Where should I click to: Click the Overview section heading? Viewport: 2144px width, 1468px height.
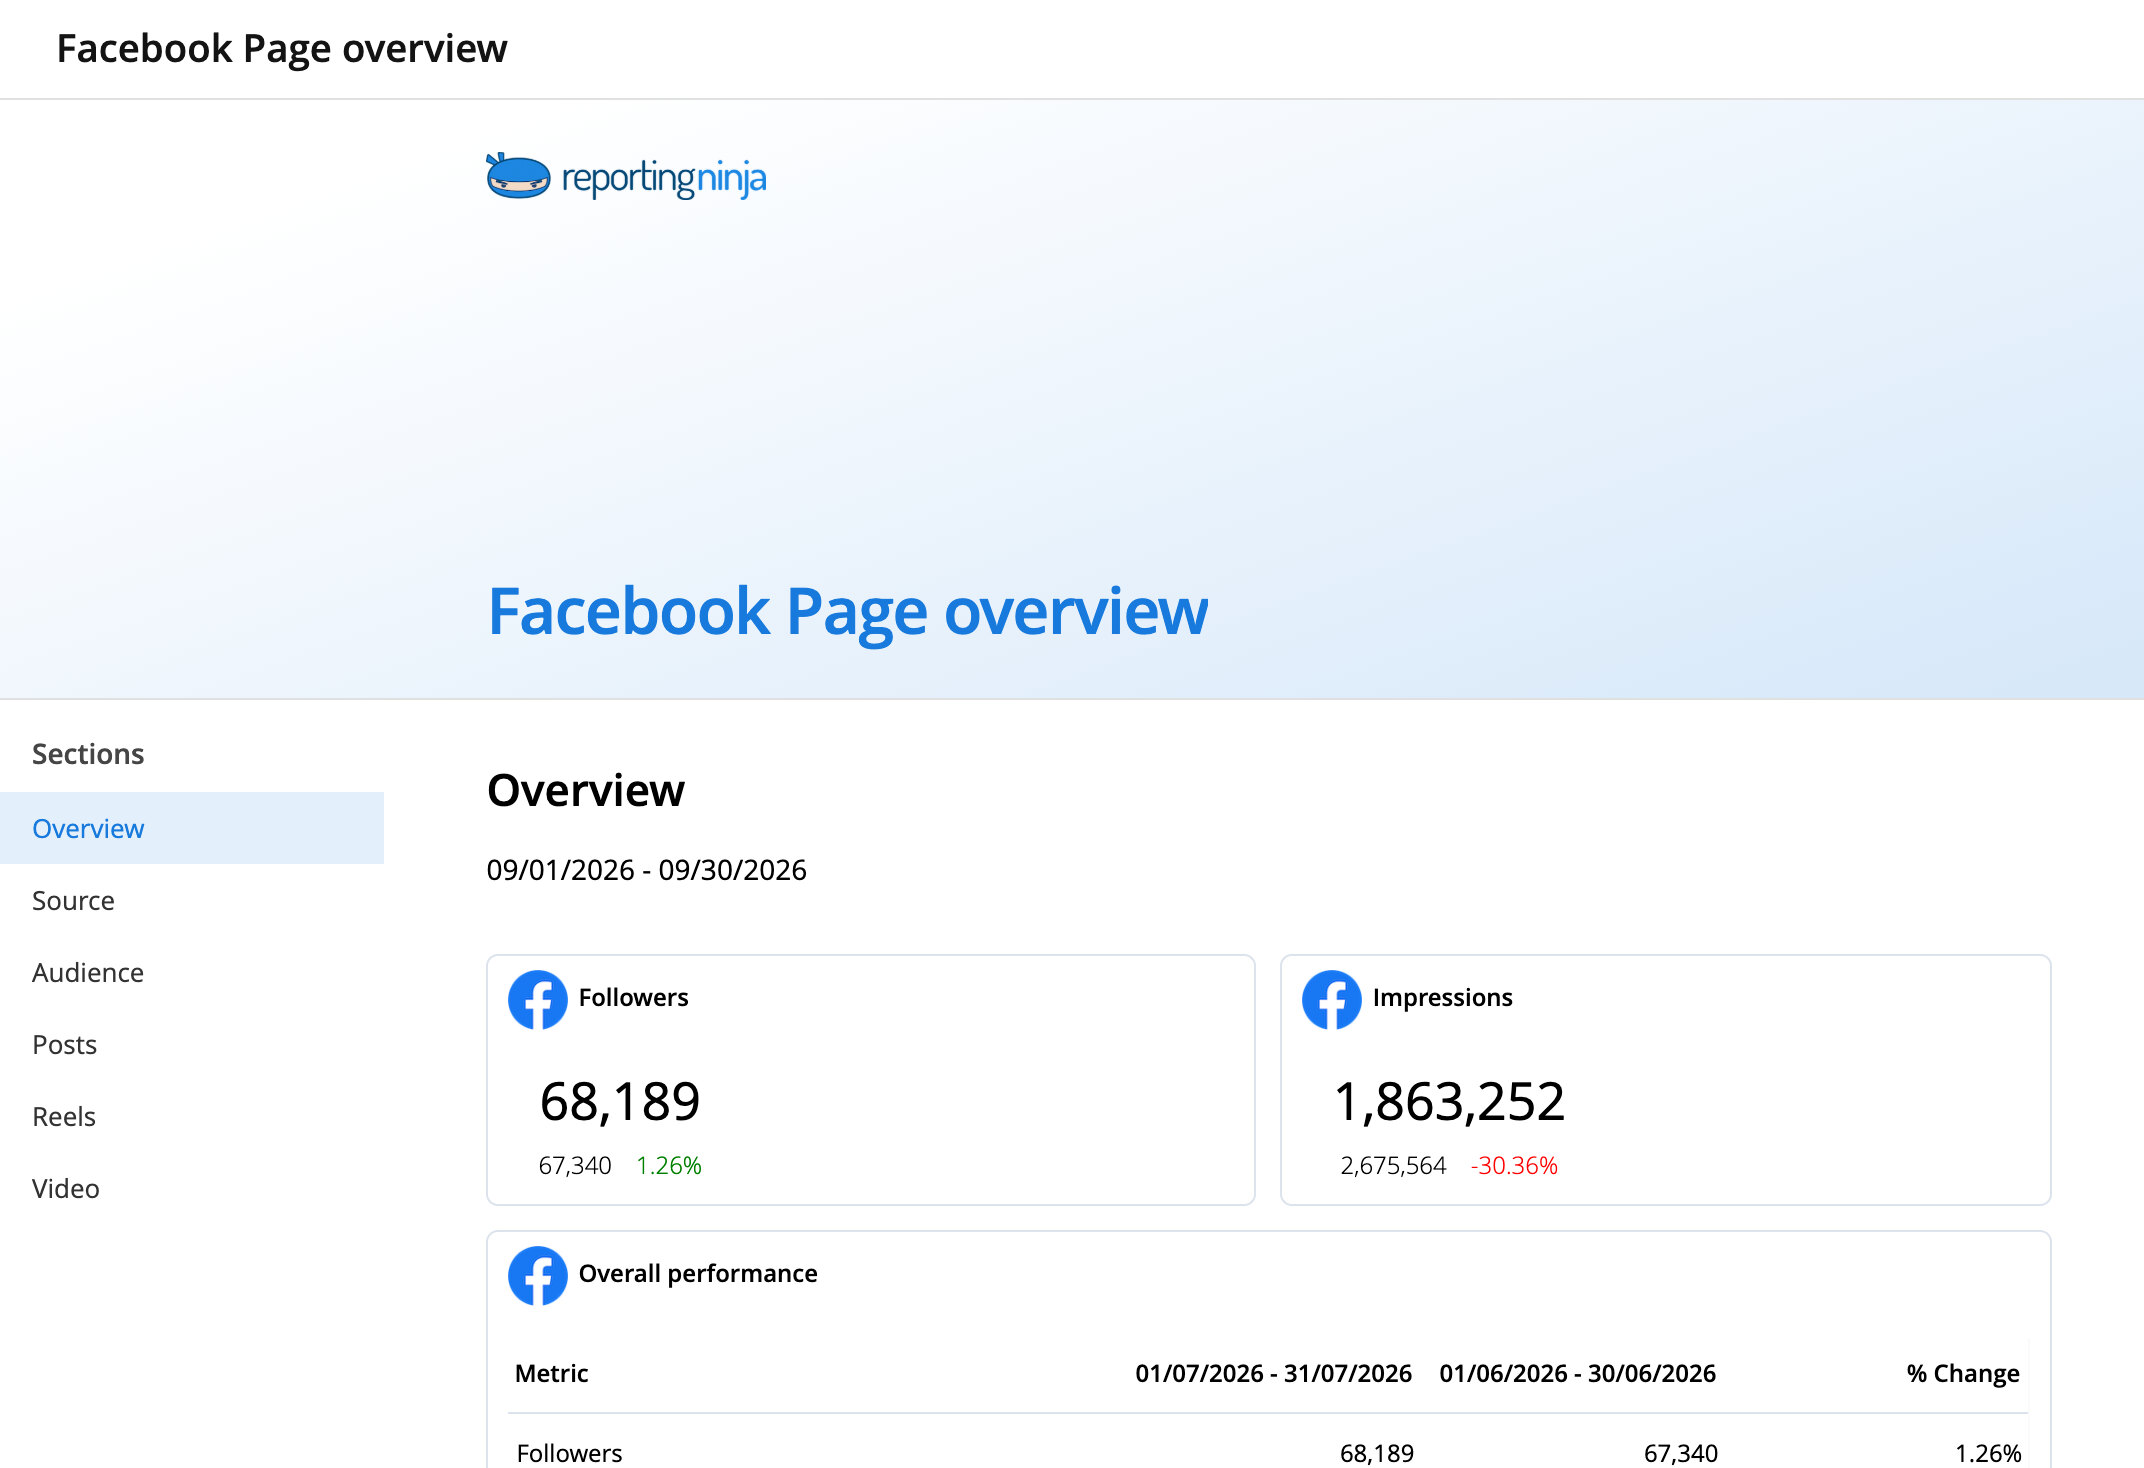[x=586, y=790]
